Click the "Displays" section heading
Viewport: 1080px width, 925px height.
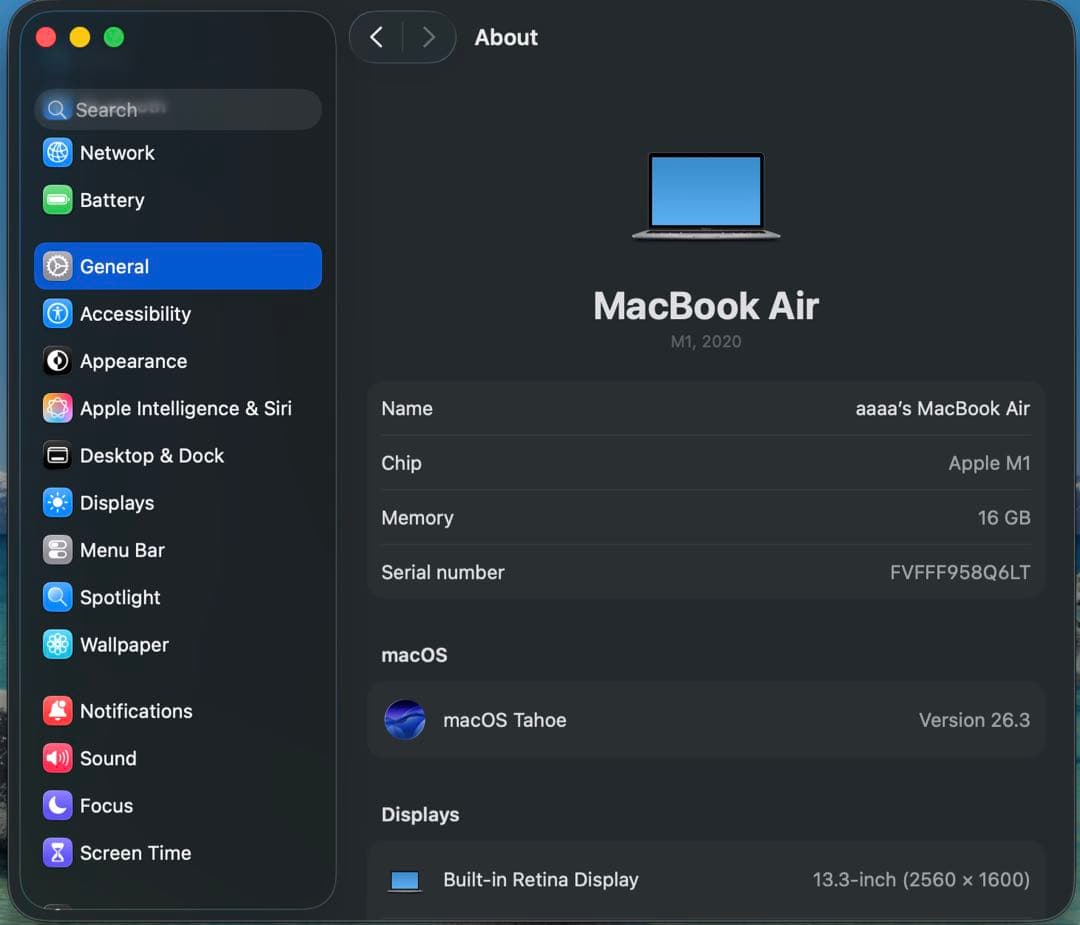pyautogui.click(x=420, y=815)
